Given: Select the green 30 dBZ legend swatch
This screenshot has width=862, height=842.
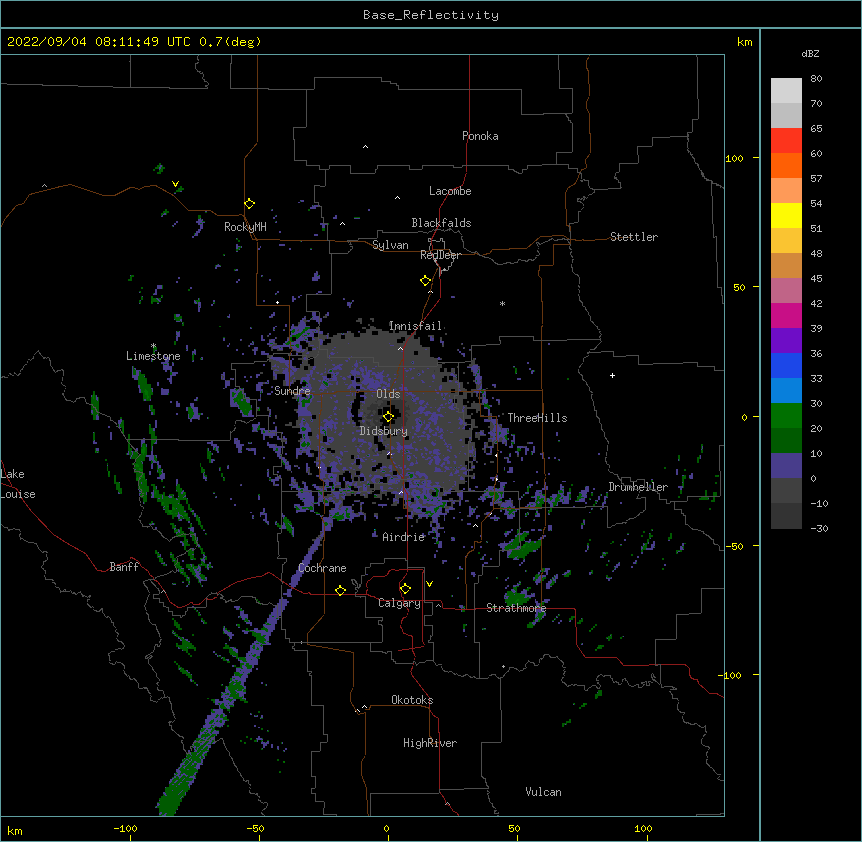Looking at the screenshot, I should point(786,416).
